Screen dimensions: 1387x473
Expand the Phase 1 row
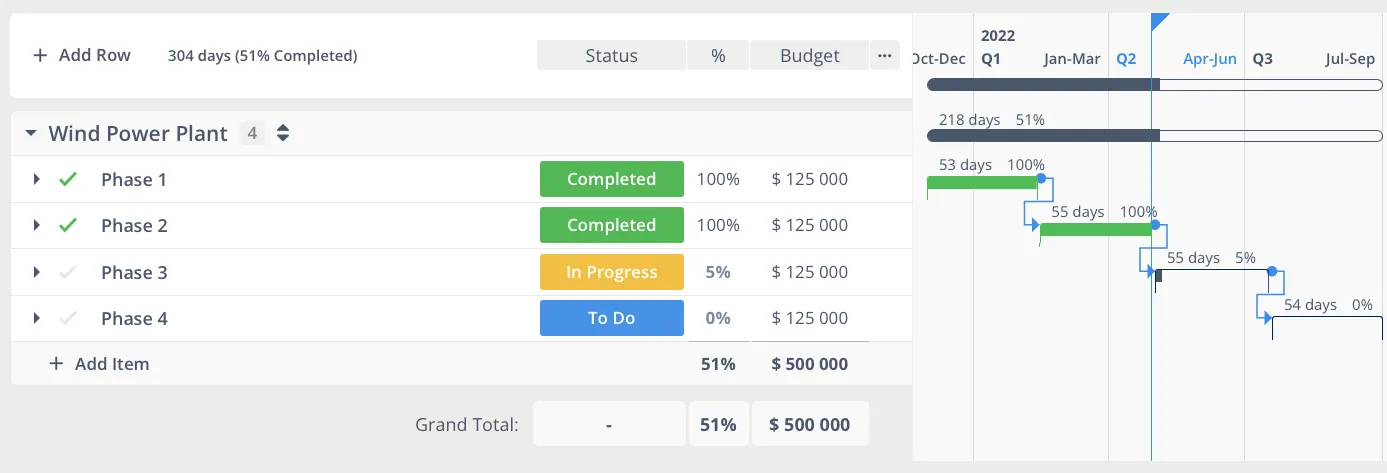click(37, 180)
